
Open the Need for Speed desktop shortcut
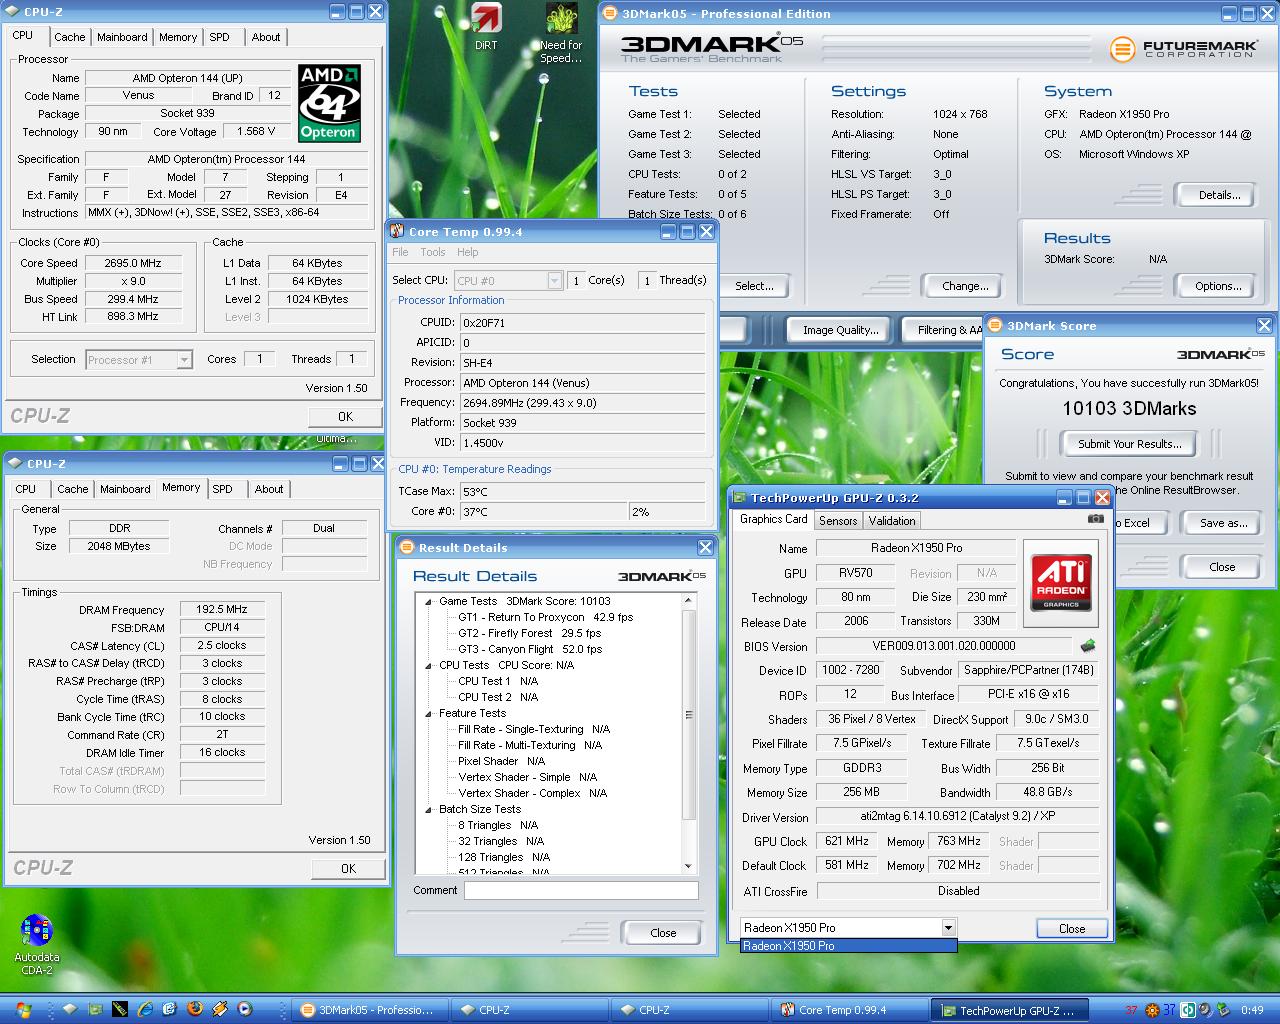(561, 34)
